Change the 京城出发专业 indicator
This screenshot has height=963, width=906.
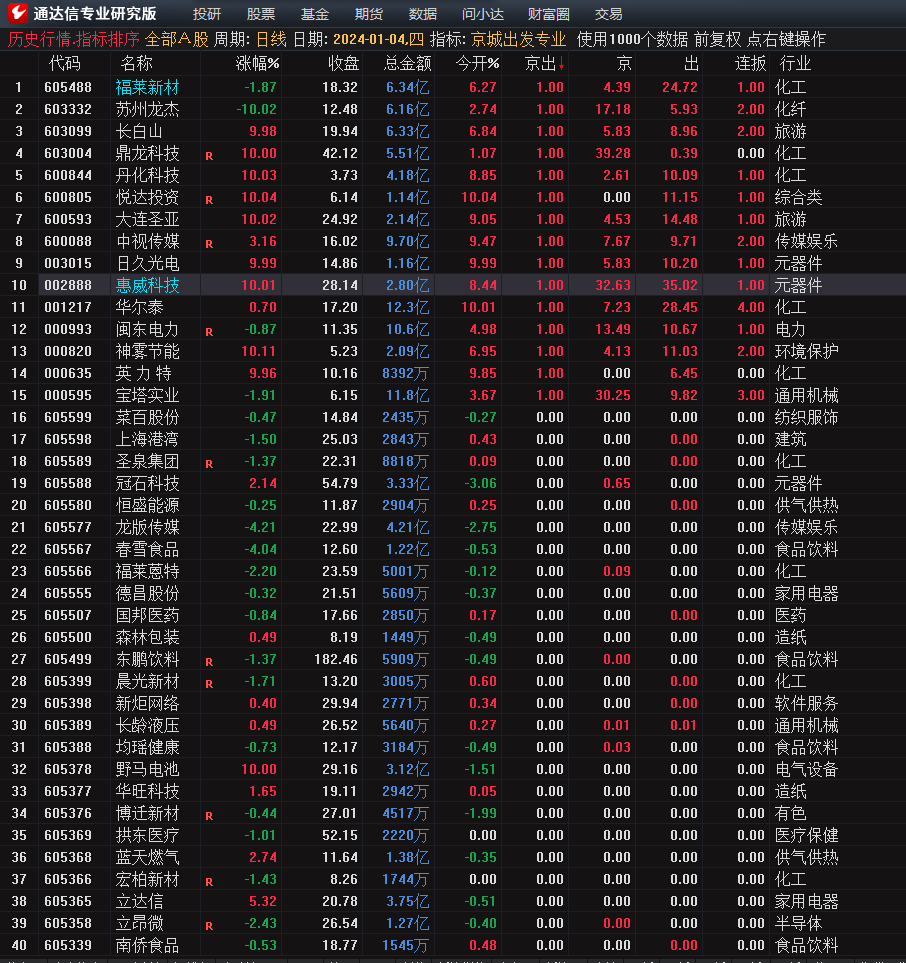point(518,40)
